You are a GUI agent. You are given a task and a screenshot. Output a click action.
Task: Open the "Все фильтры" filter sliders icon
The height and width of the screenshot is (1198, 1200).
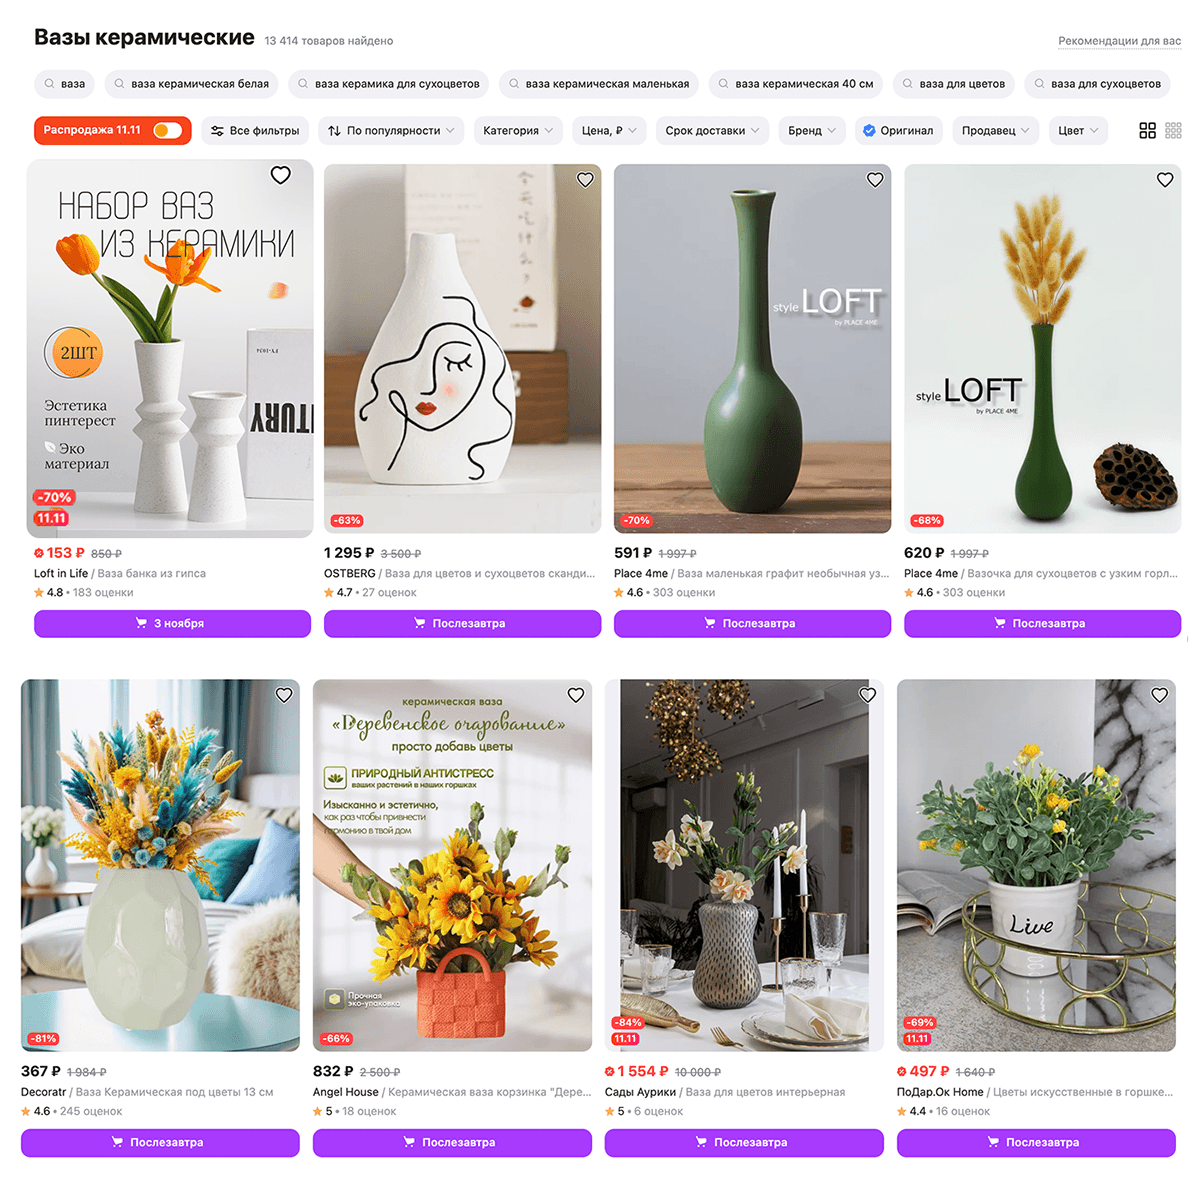pos(217,131)
